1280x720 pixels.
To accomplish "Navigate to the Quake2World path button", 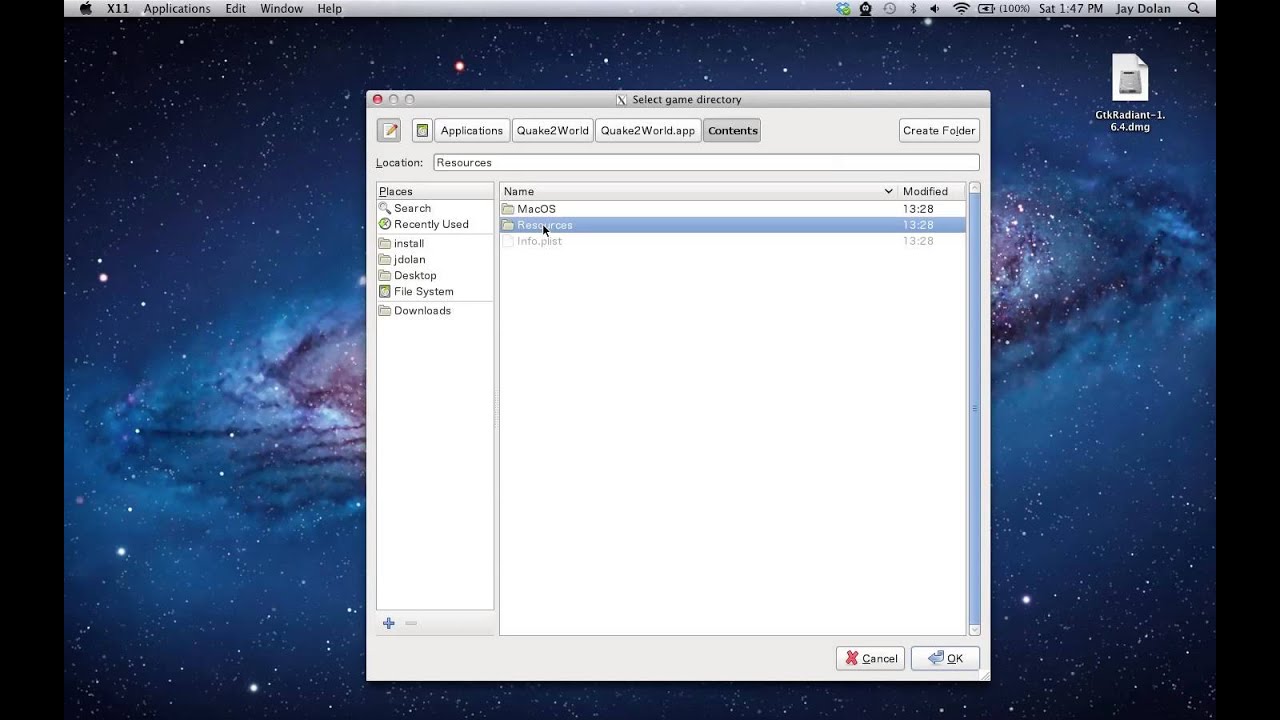I will (552, 130).
